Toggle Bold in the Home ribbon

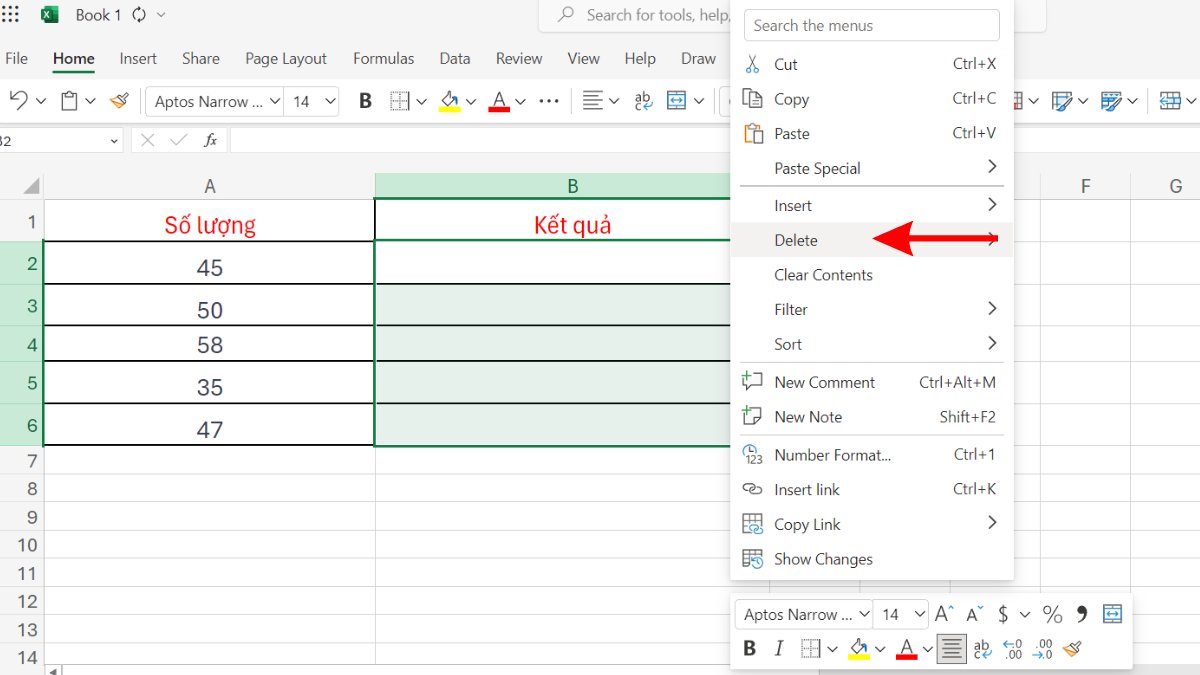pos(365,101)
